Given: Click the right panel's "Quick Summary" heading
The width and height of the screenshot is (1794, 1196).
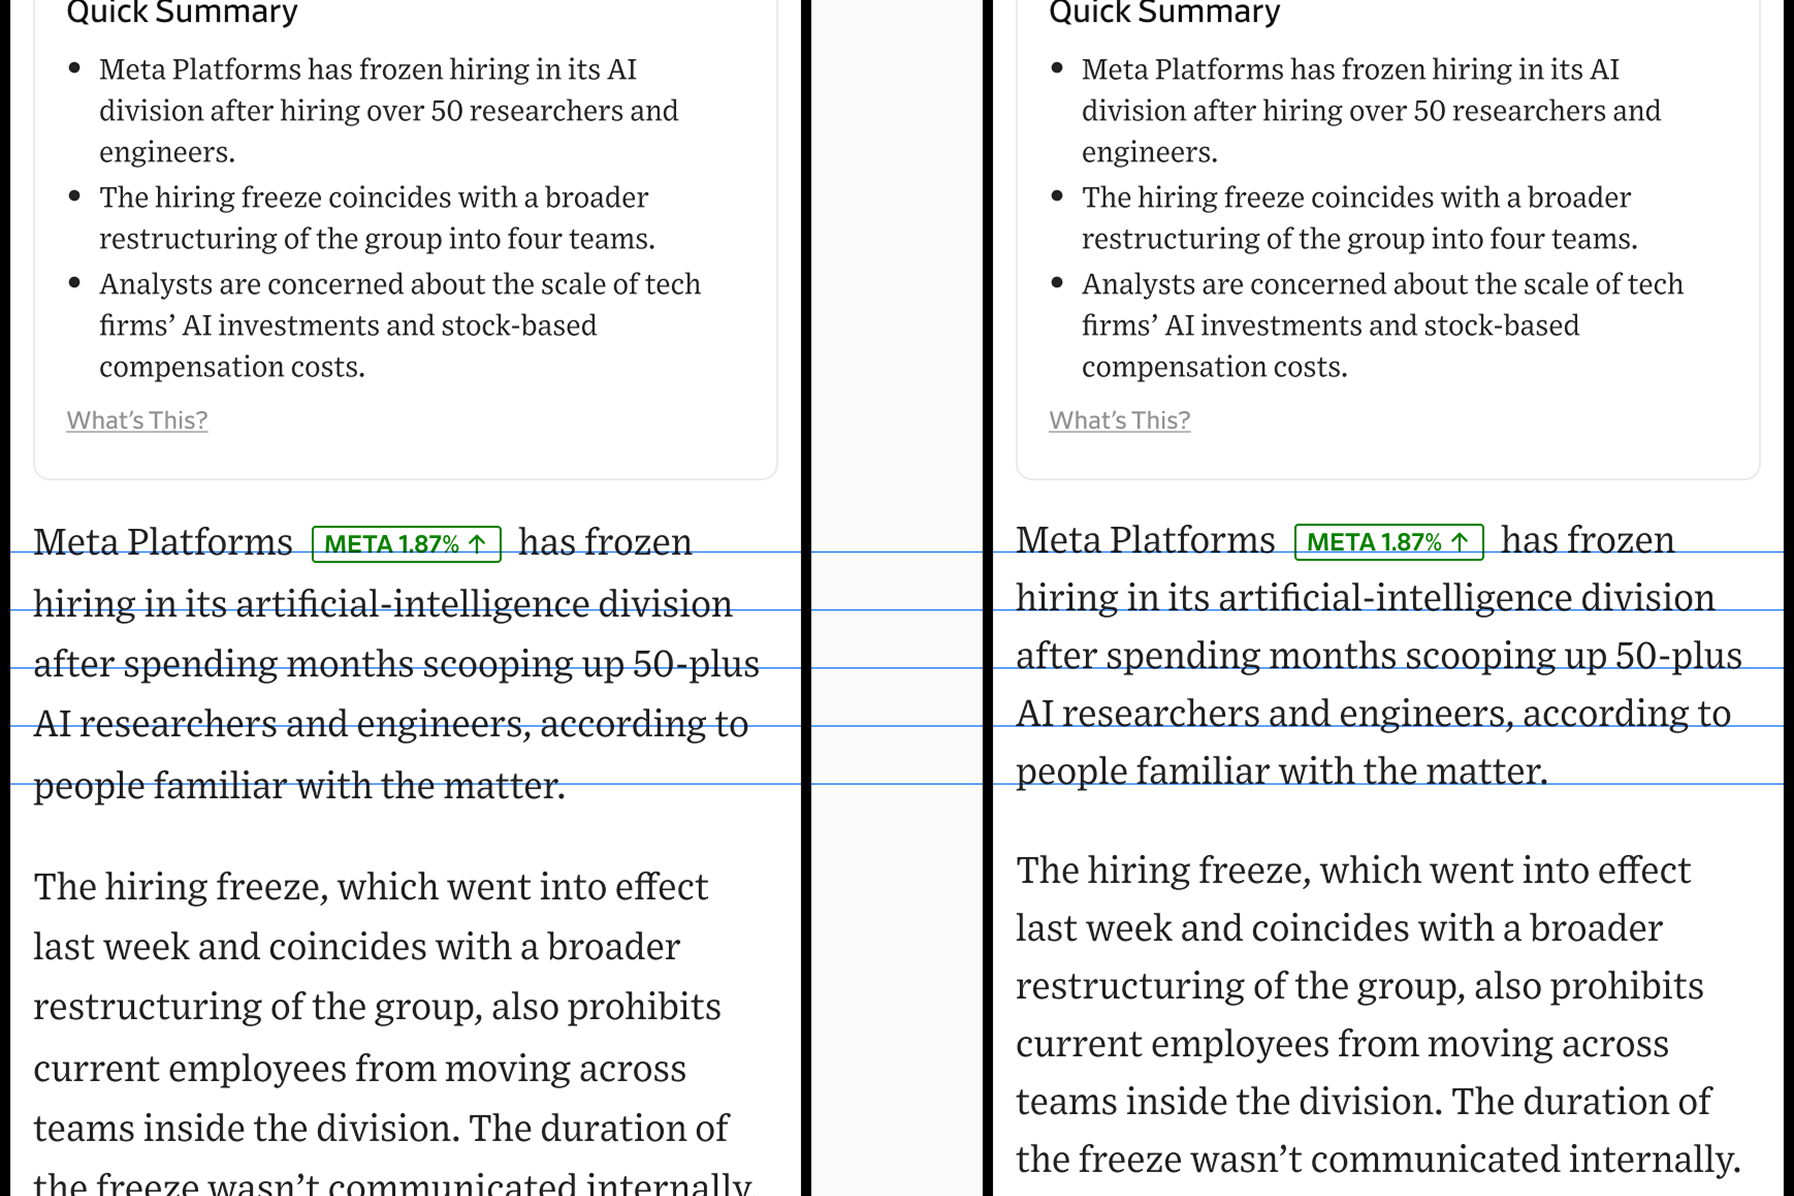Looking at the screenshot, I should coord(1164,13).
